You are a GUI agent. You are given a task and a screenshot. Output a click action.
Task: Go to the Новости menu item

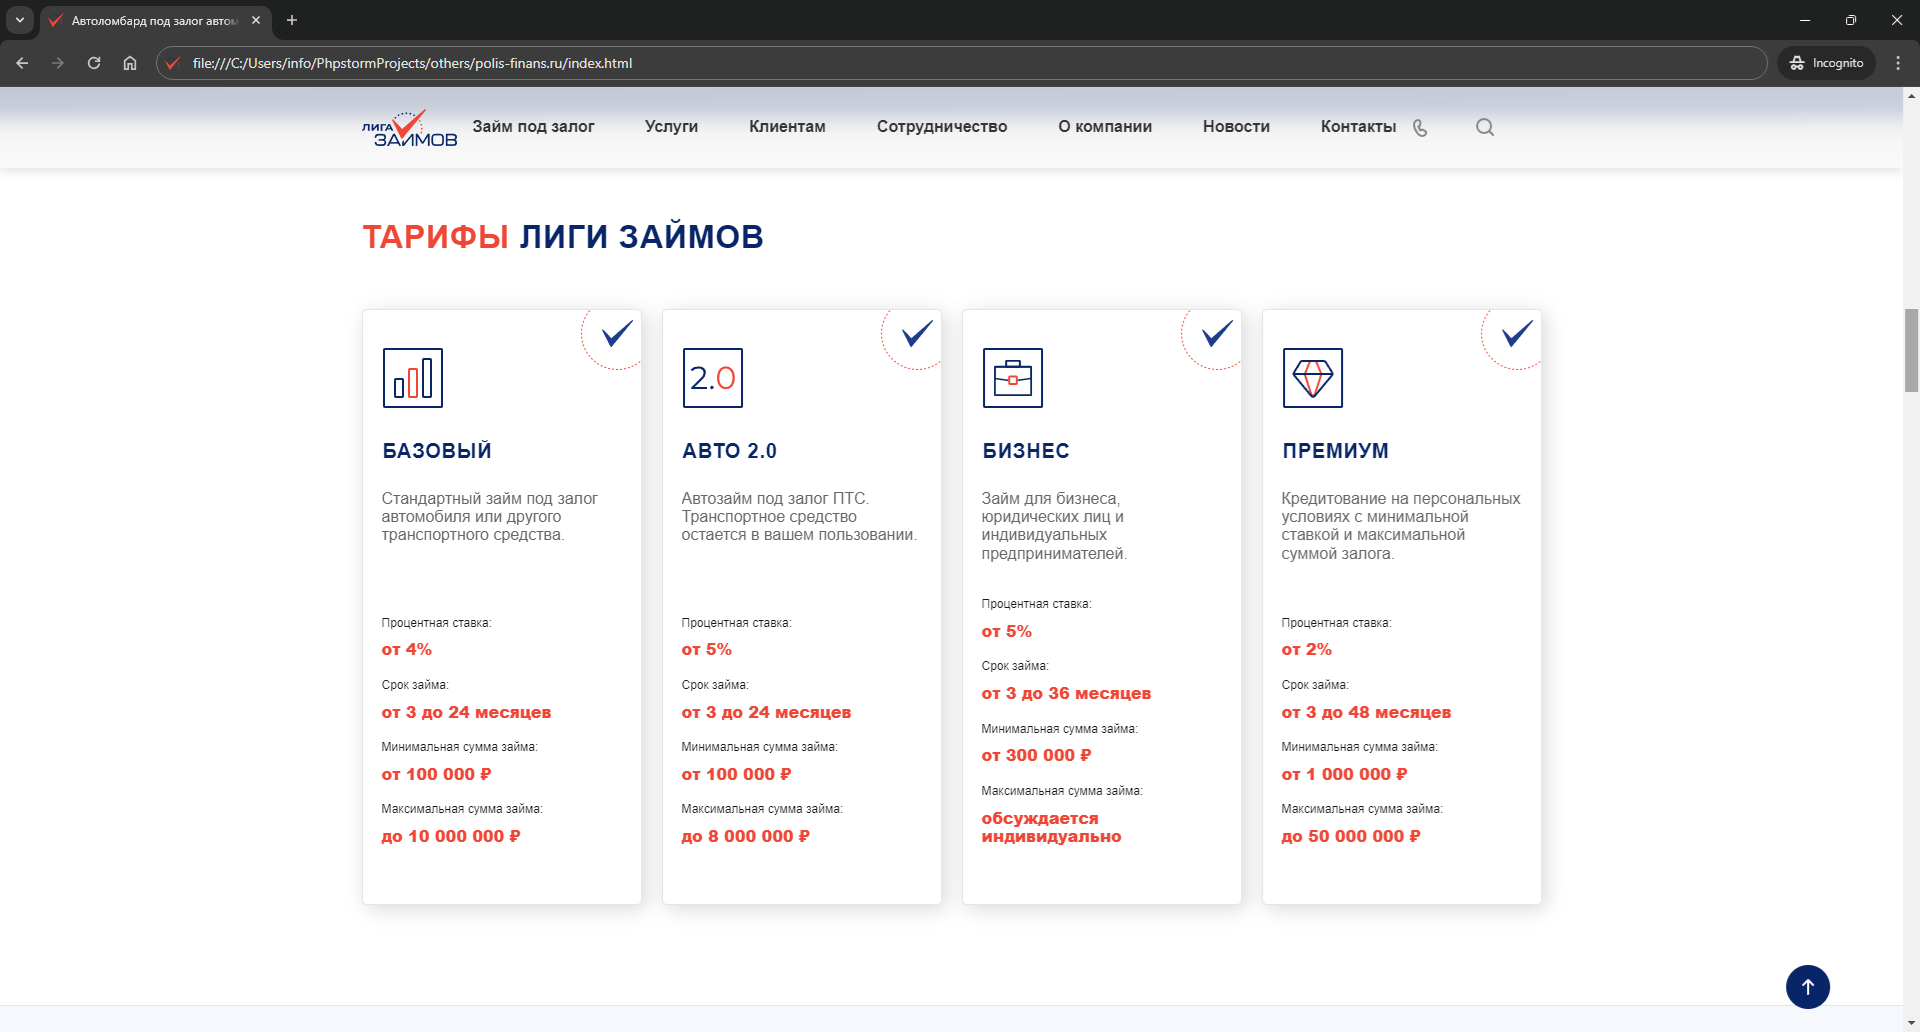tap(1236, 127)
